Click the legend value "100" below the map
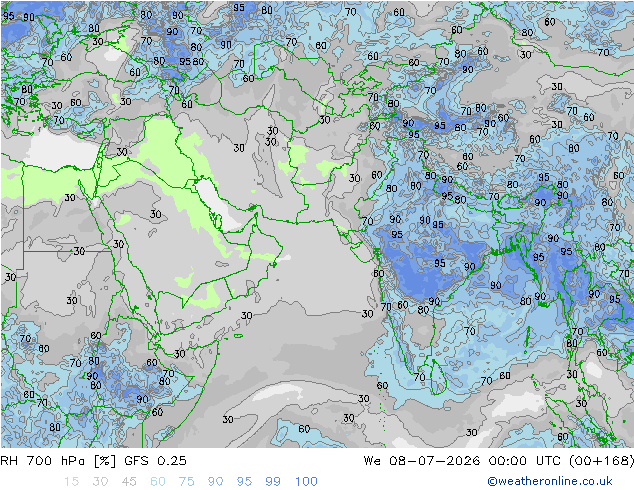 306,482
